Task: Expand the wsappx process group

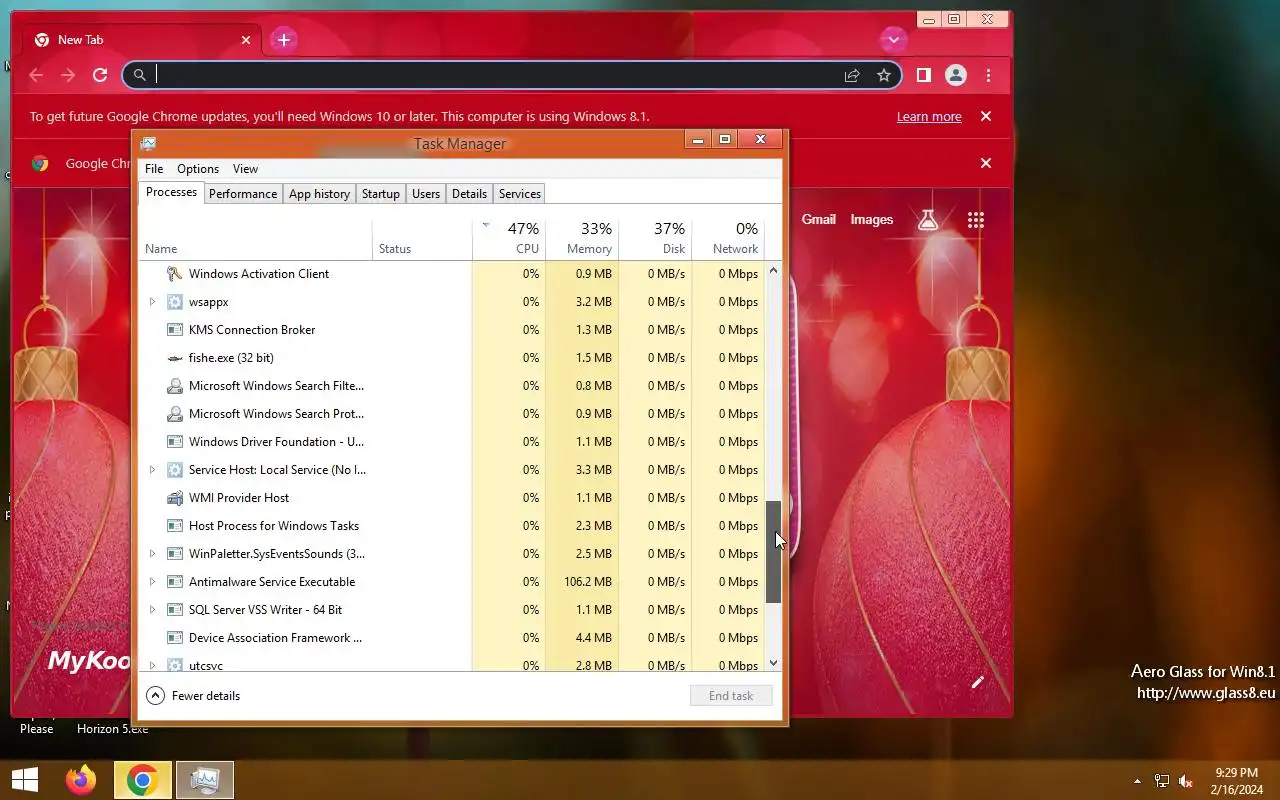Action: pyautogui.click(x=152, y=302)
